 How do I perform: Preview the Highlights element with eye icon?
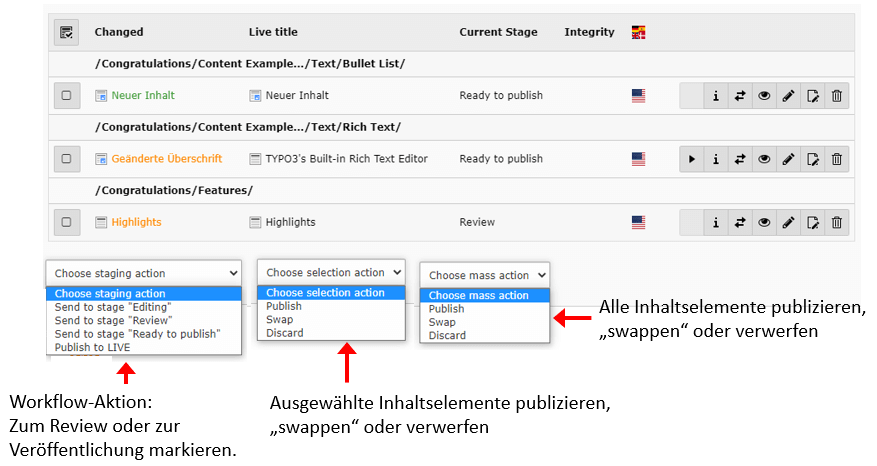764,222
